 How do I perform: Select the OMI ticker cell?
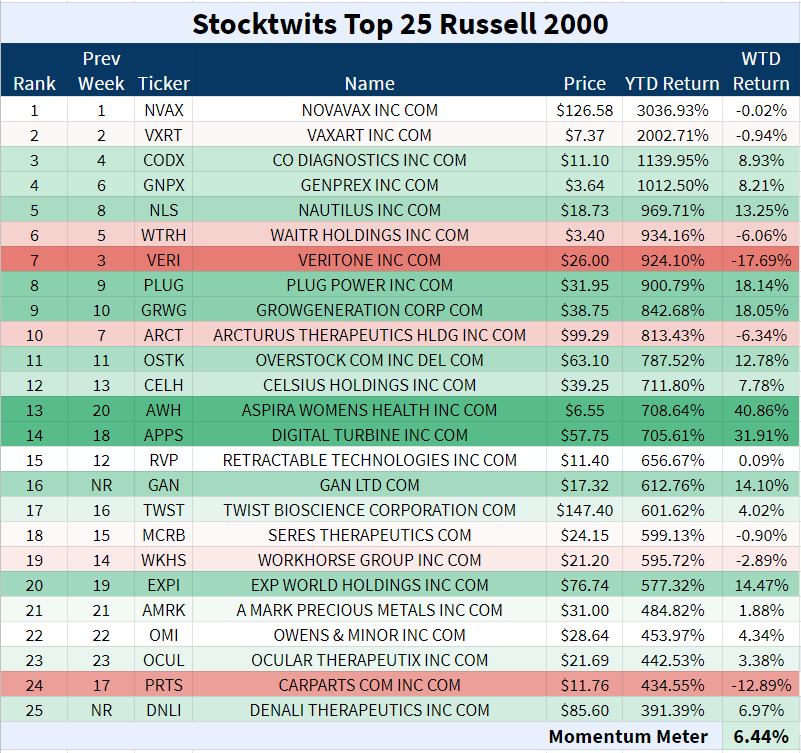pos(163,636)
